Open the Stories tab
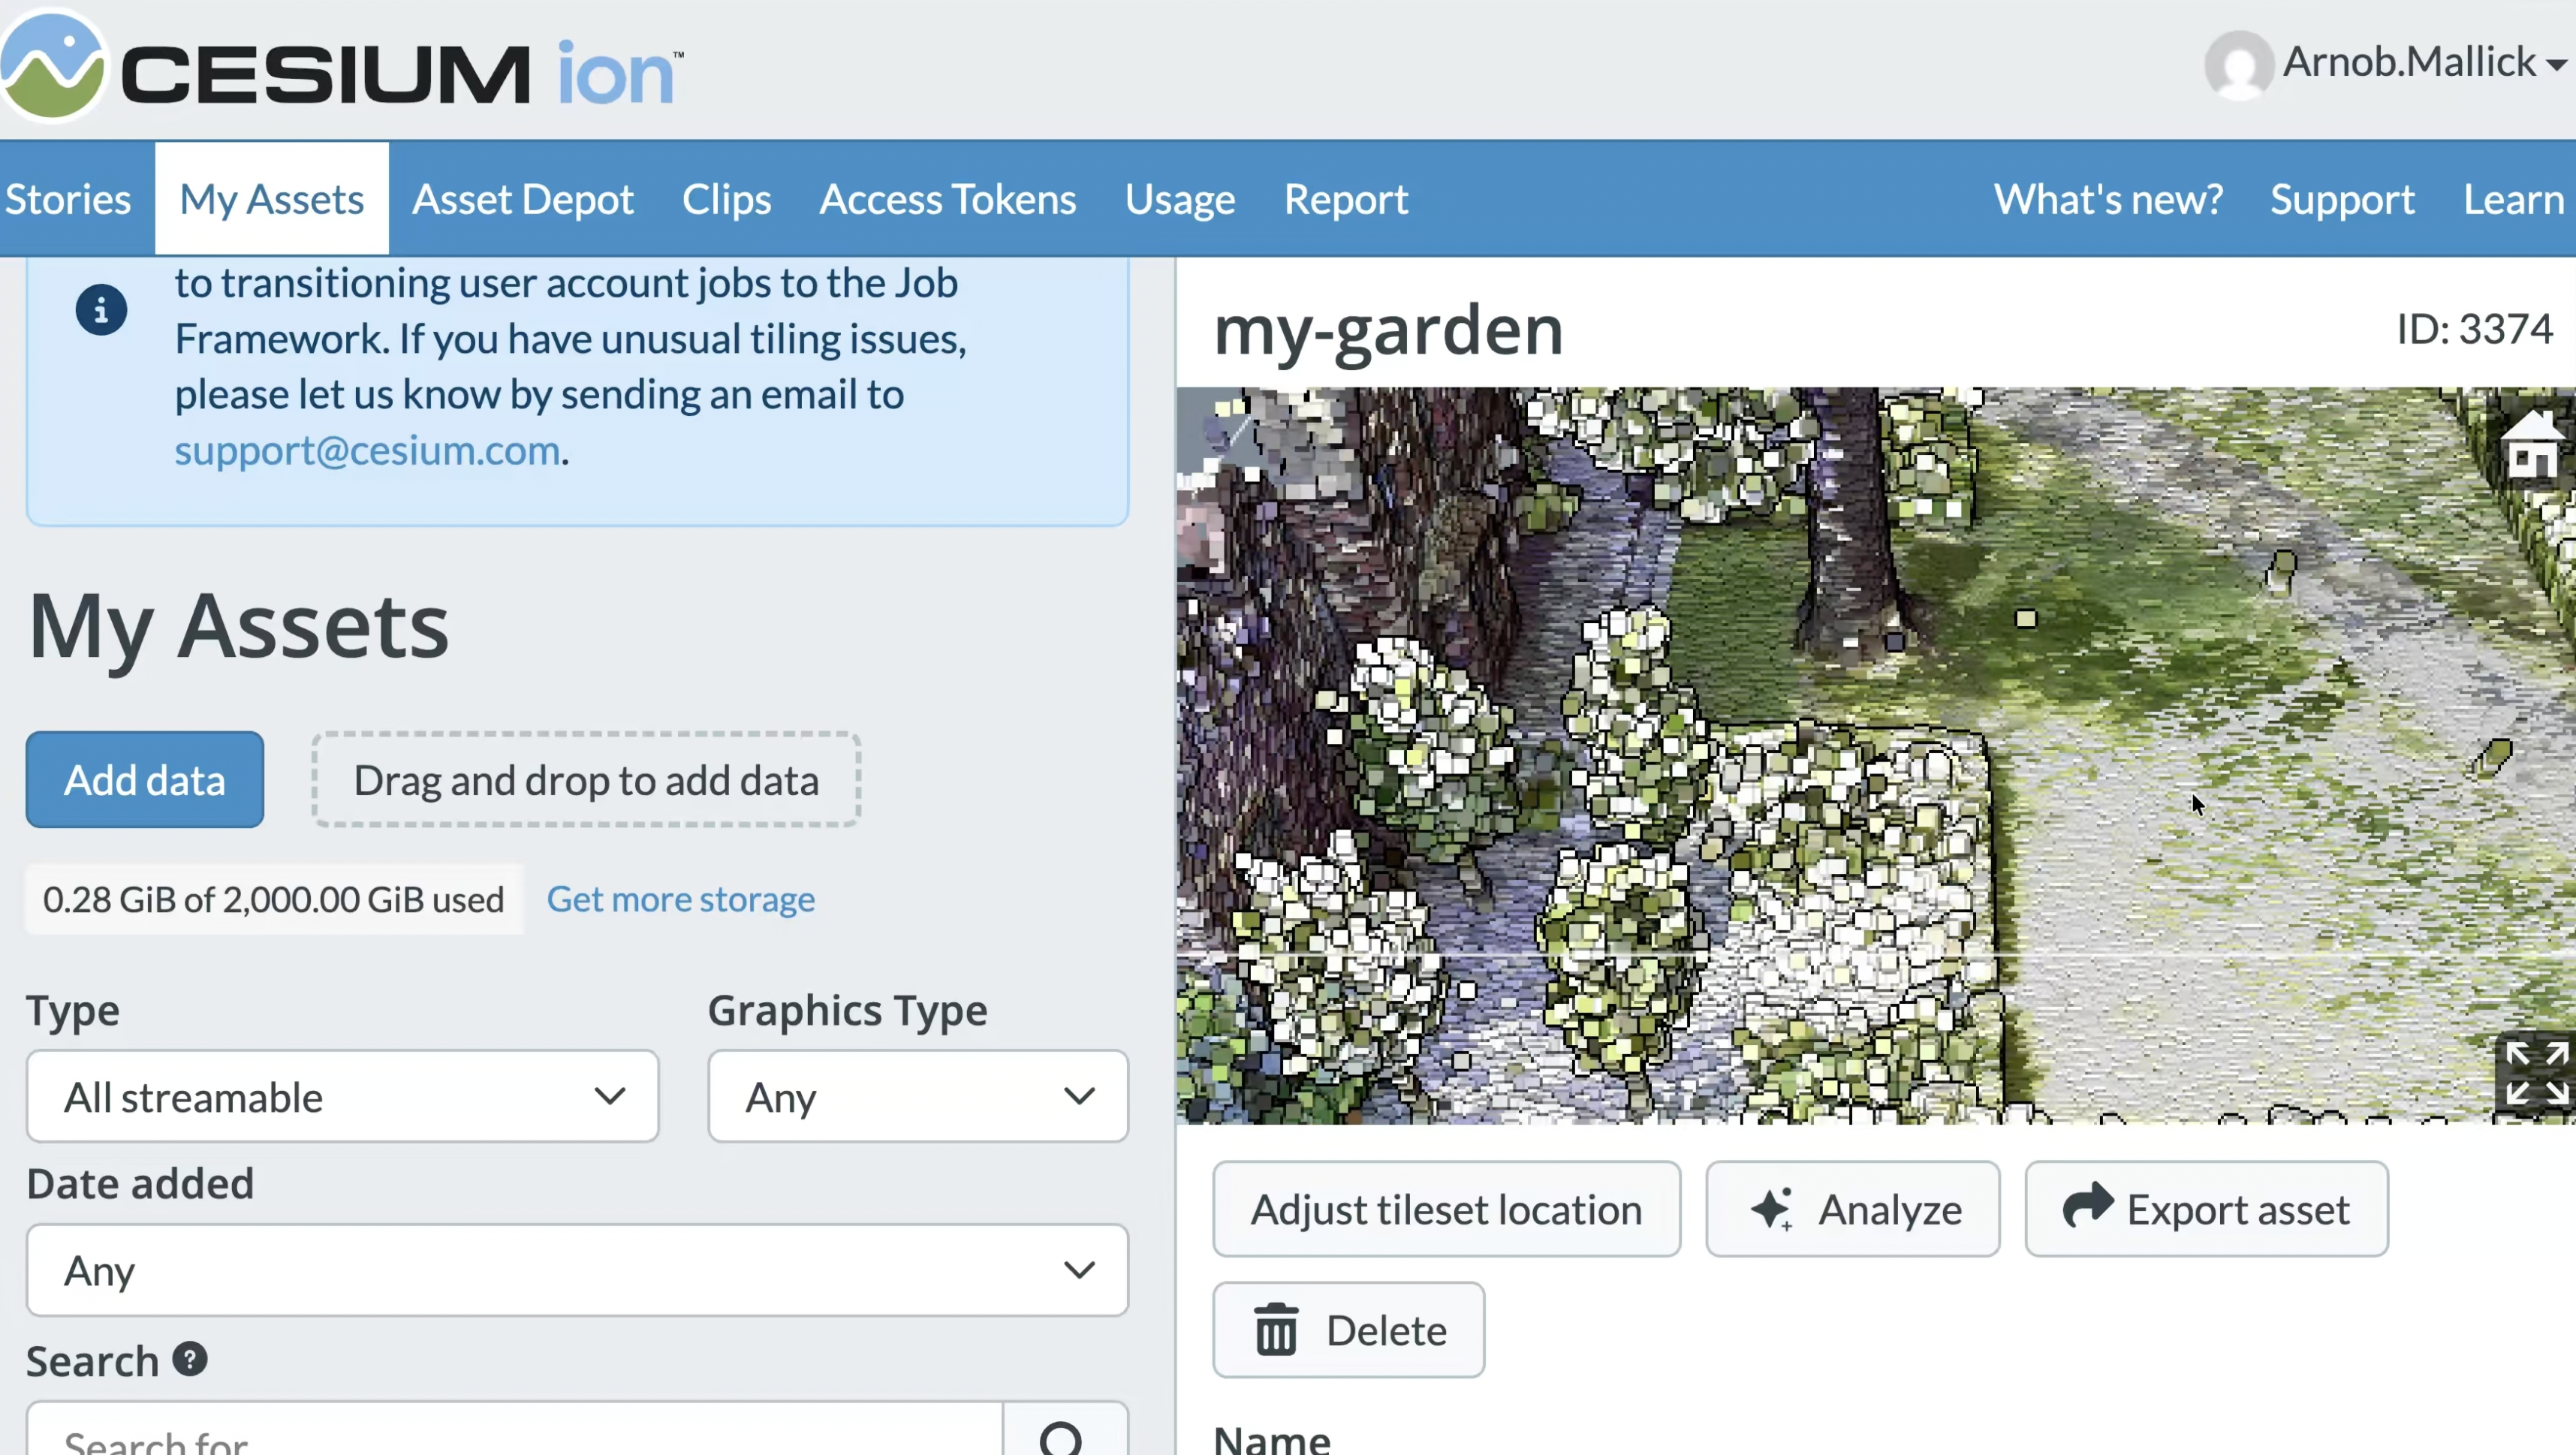Image resolution: width=2576 pixels, height=1455 pixels. (68, 199)
